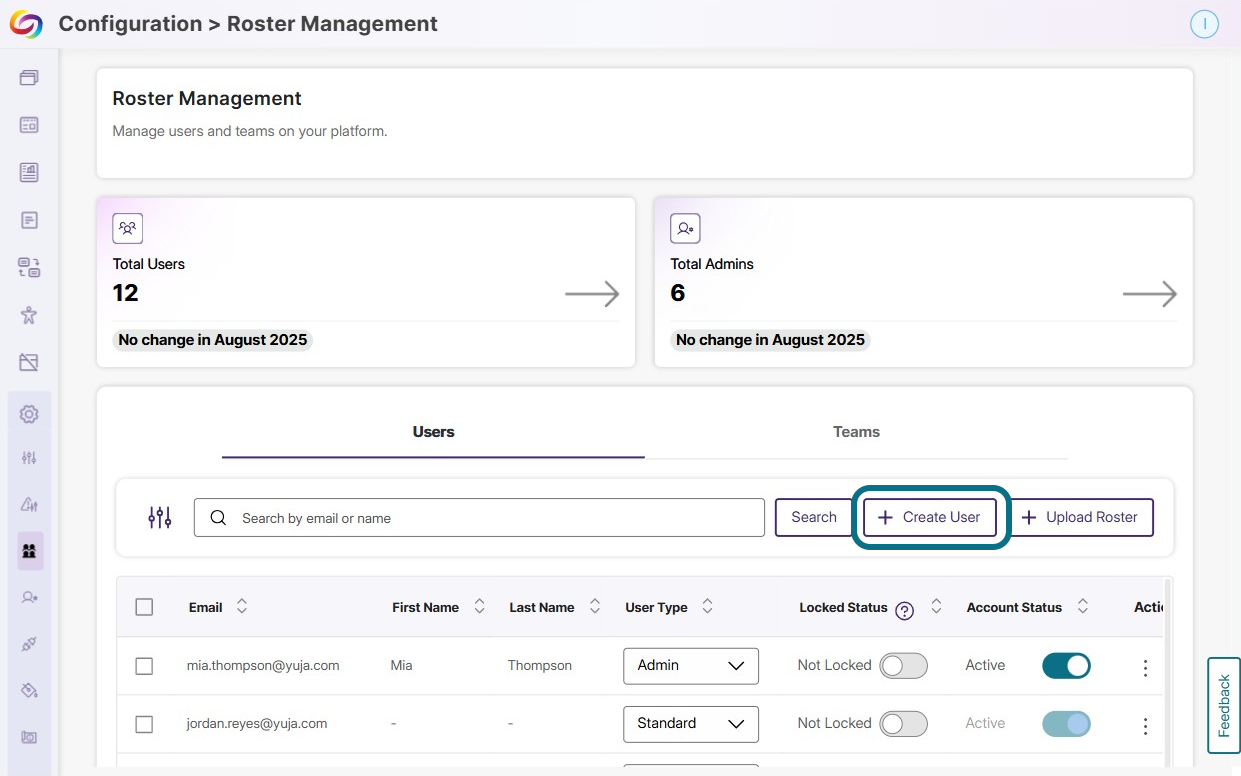Open the document lines sidebar icon
This screenshot has width=1241, height=776.
[29, 220]
